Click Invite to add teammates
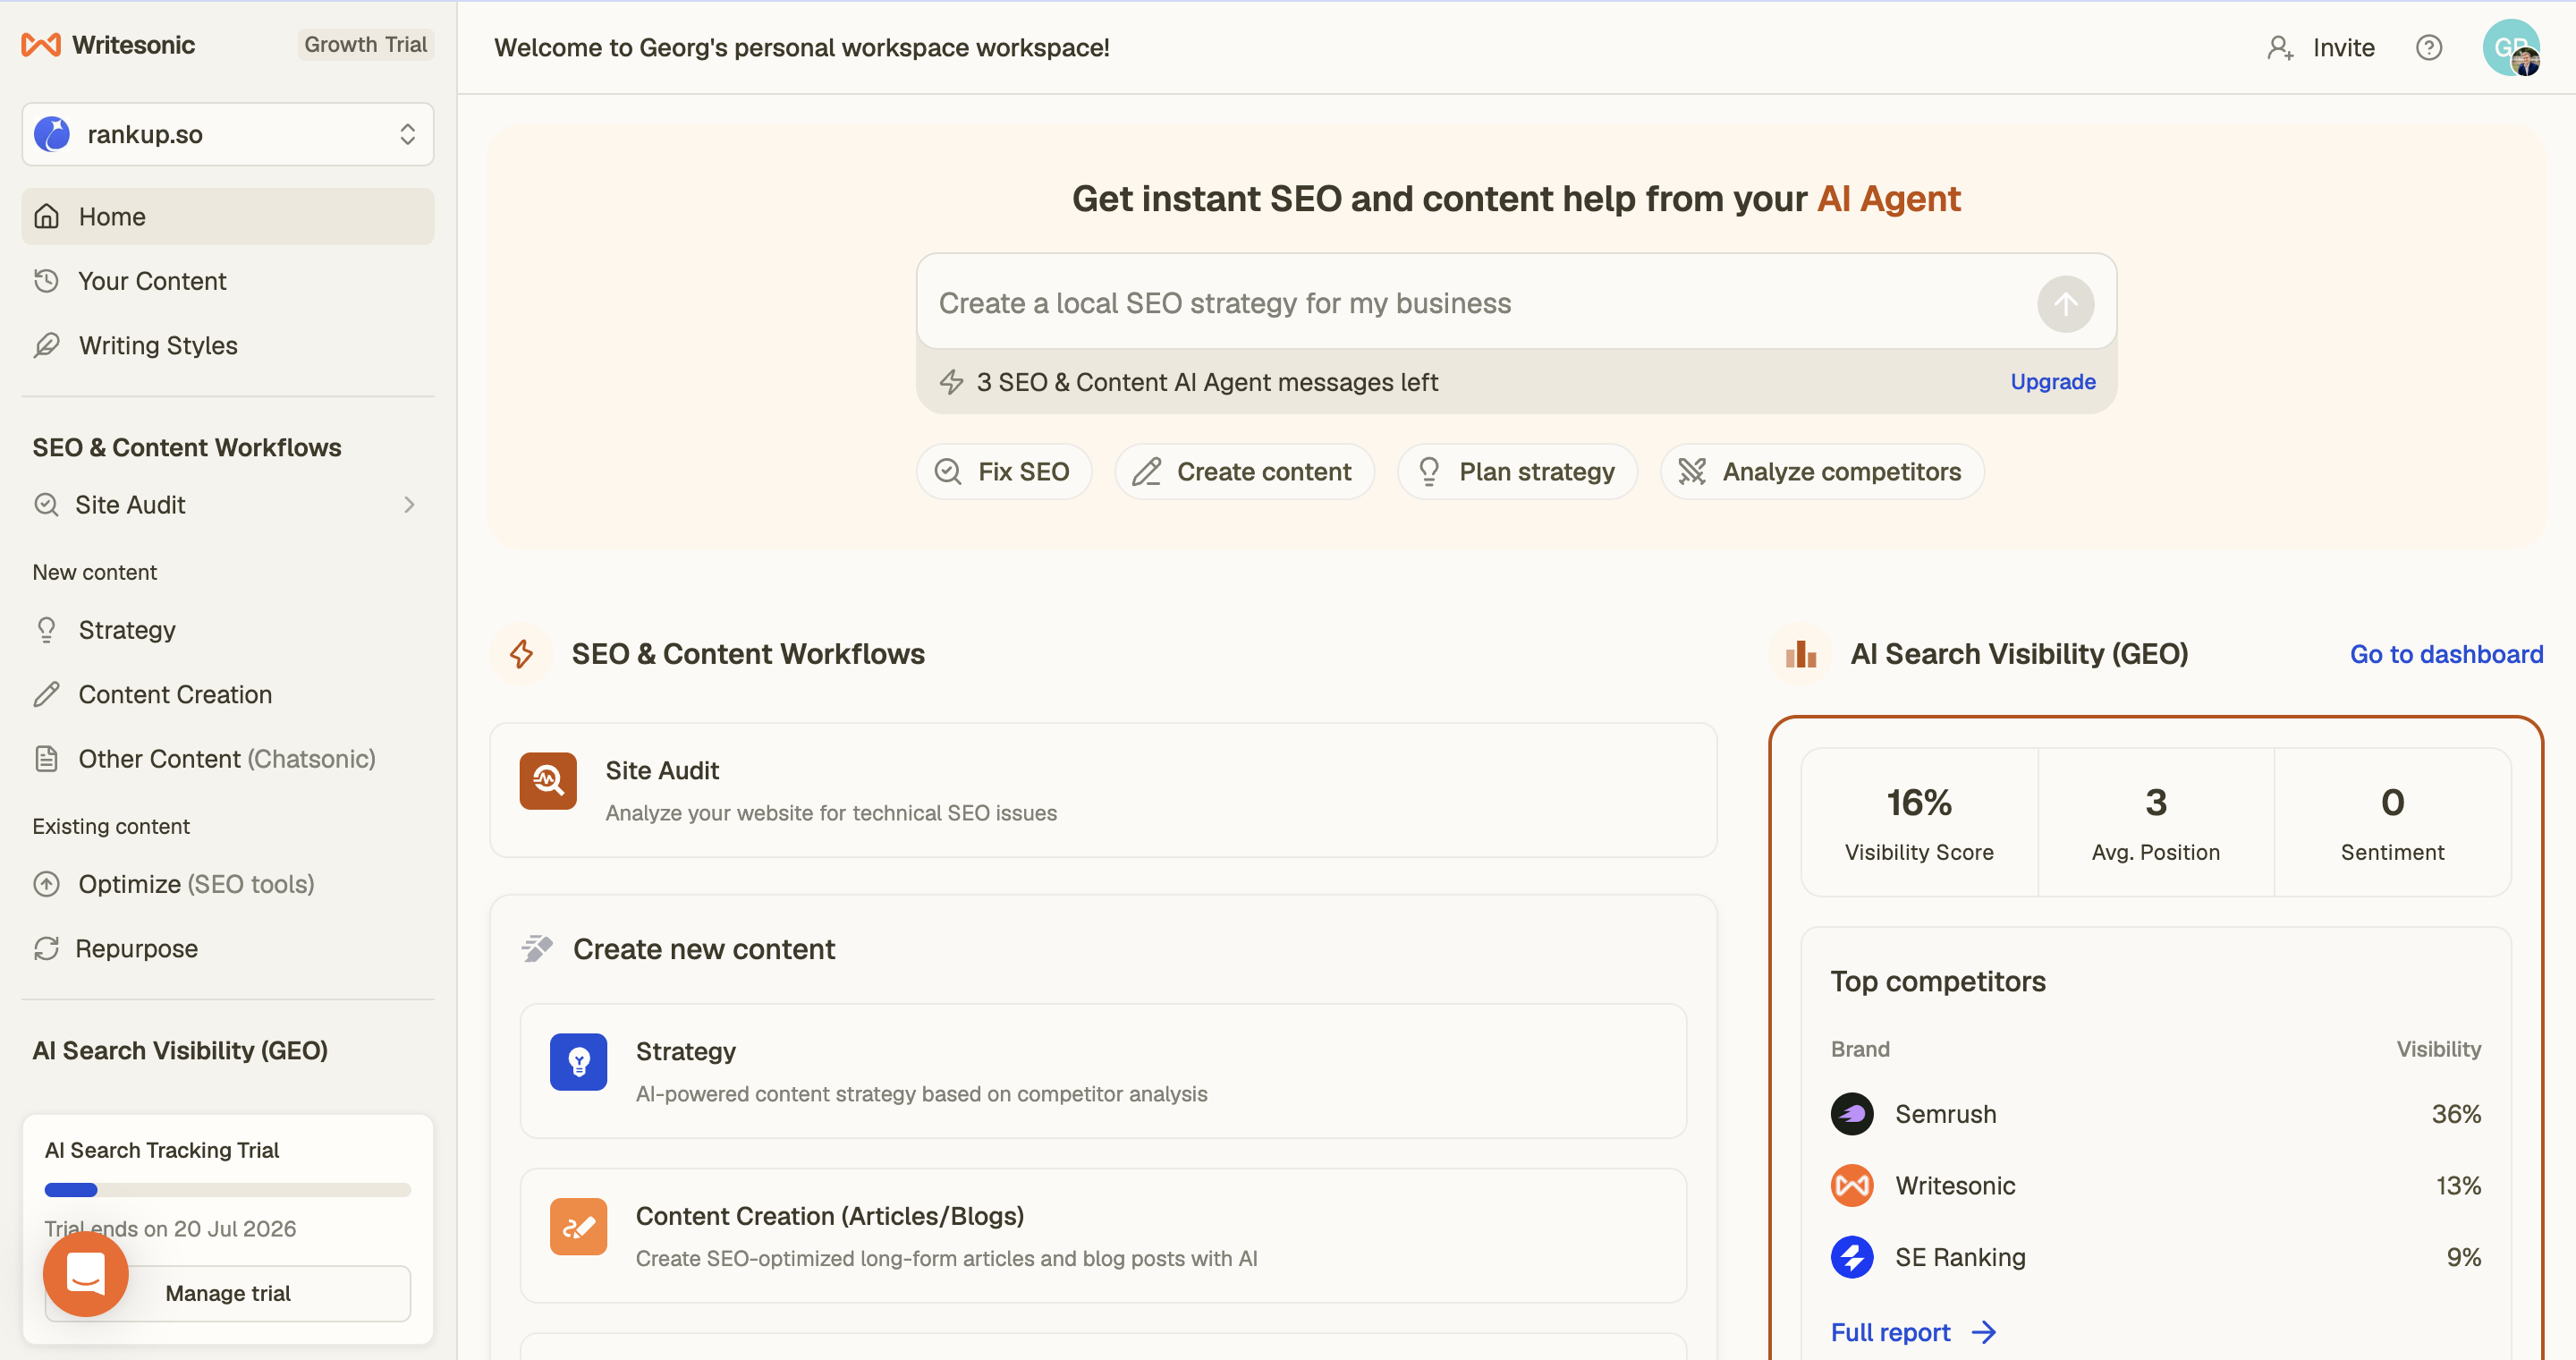2576x1360 pixels. (2319, 47)
